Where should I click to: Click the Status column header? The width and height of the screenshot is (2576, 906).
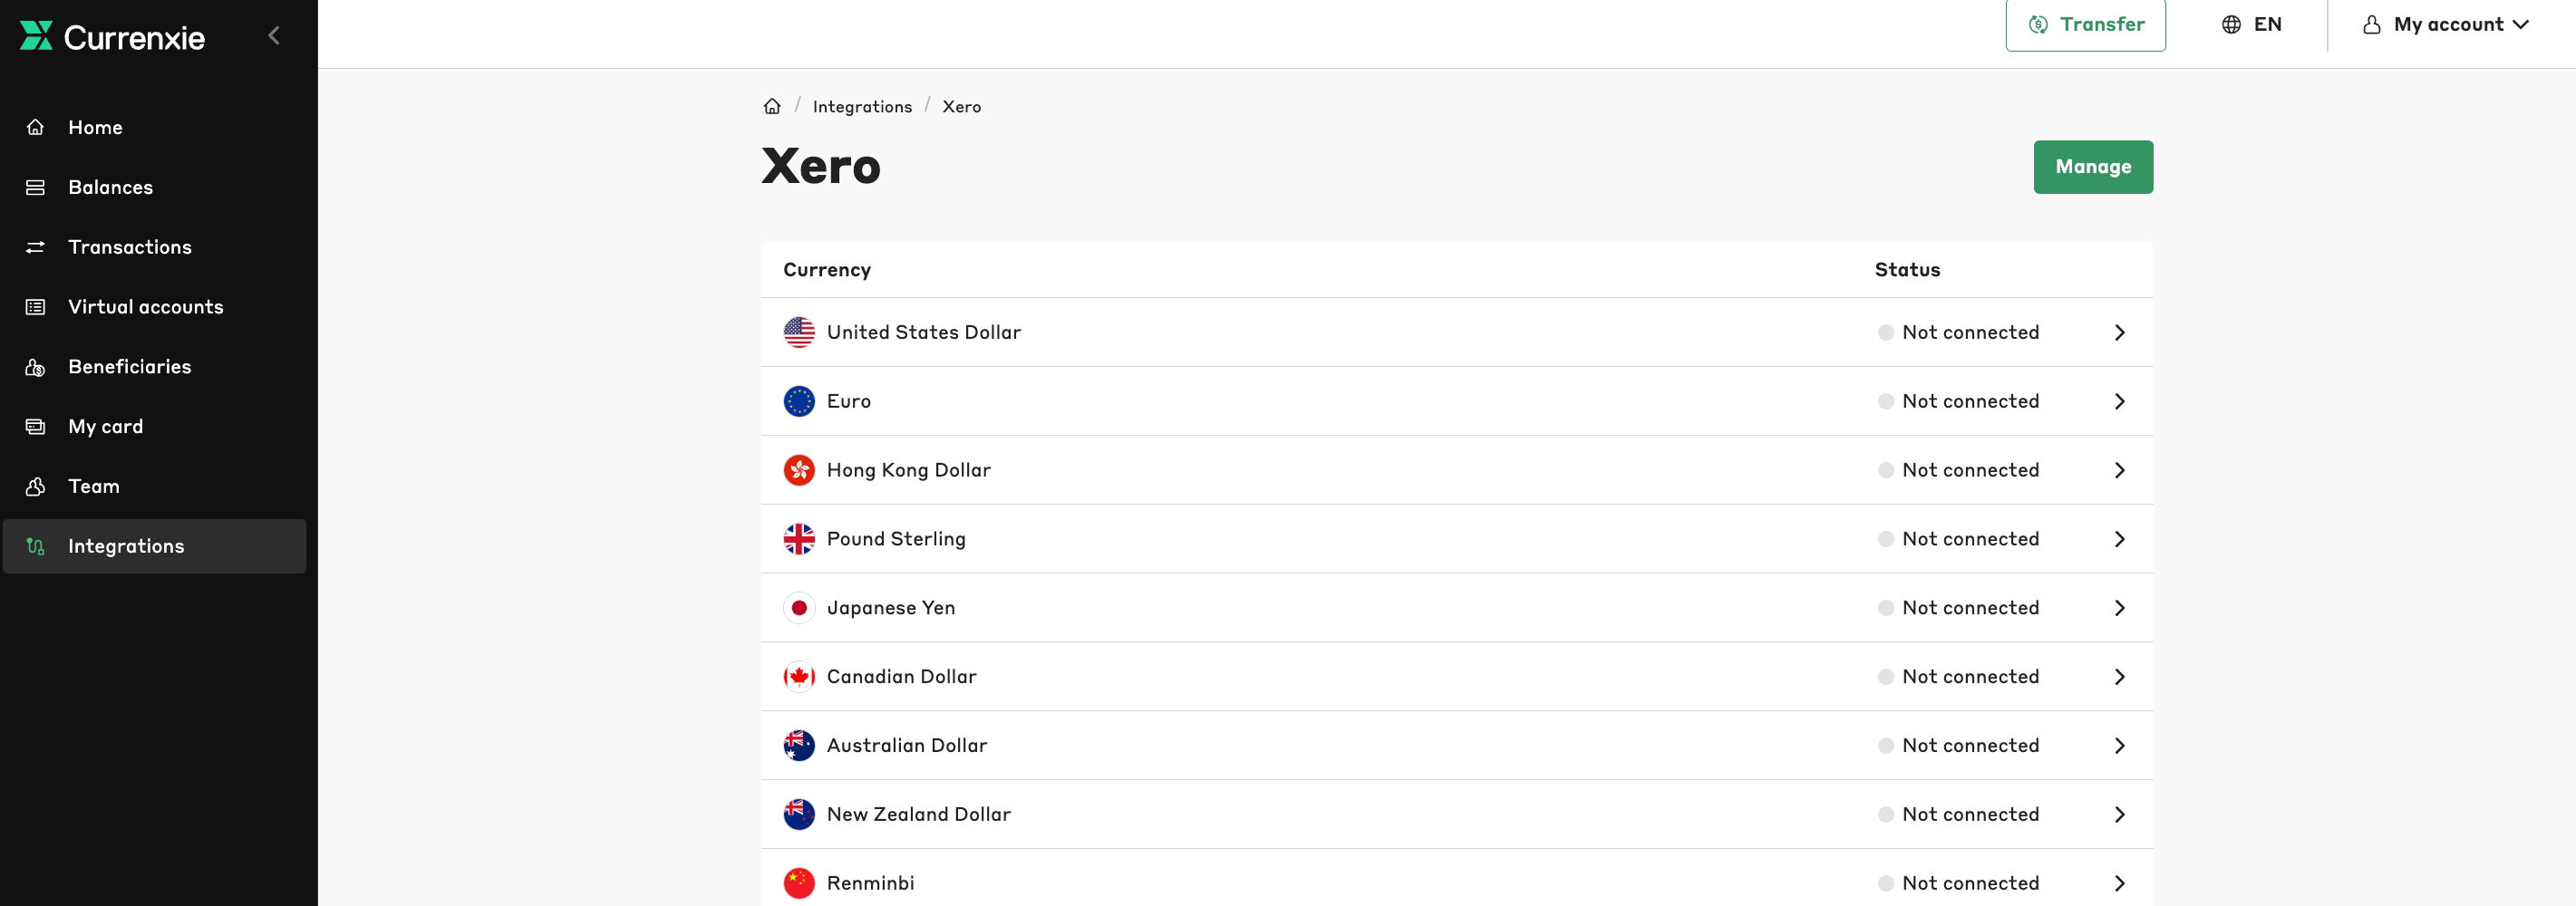[x=1907, y=270]
